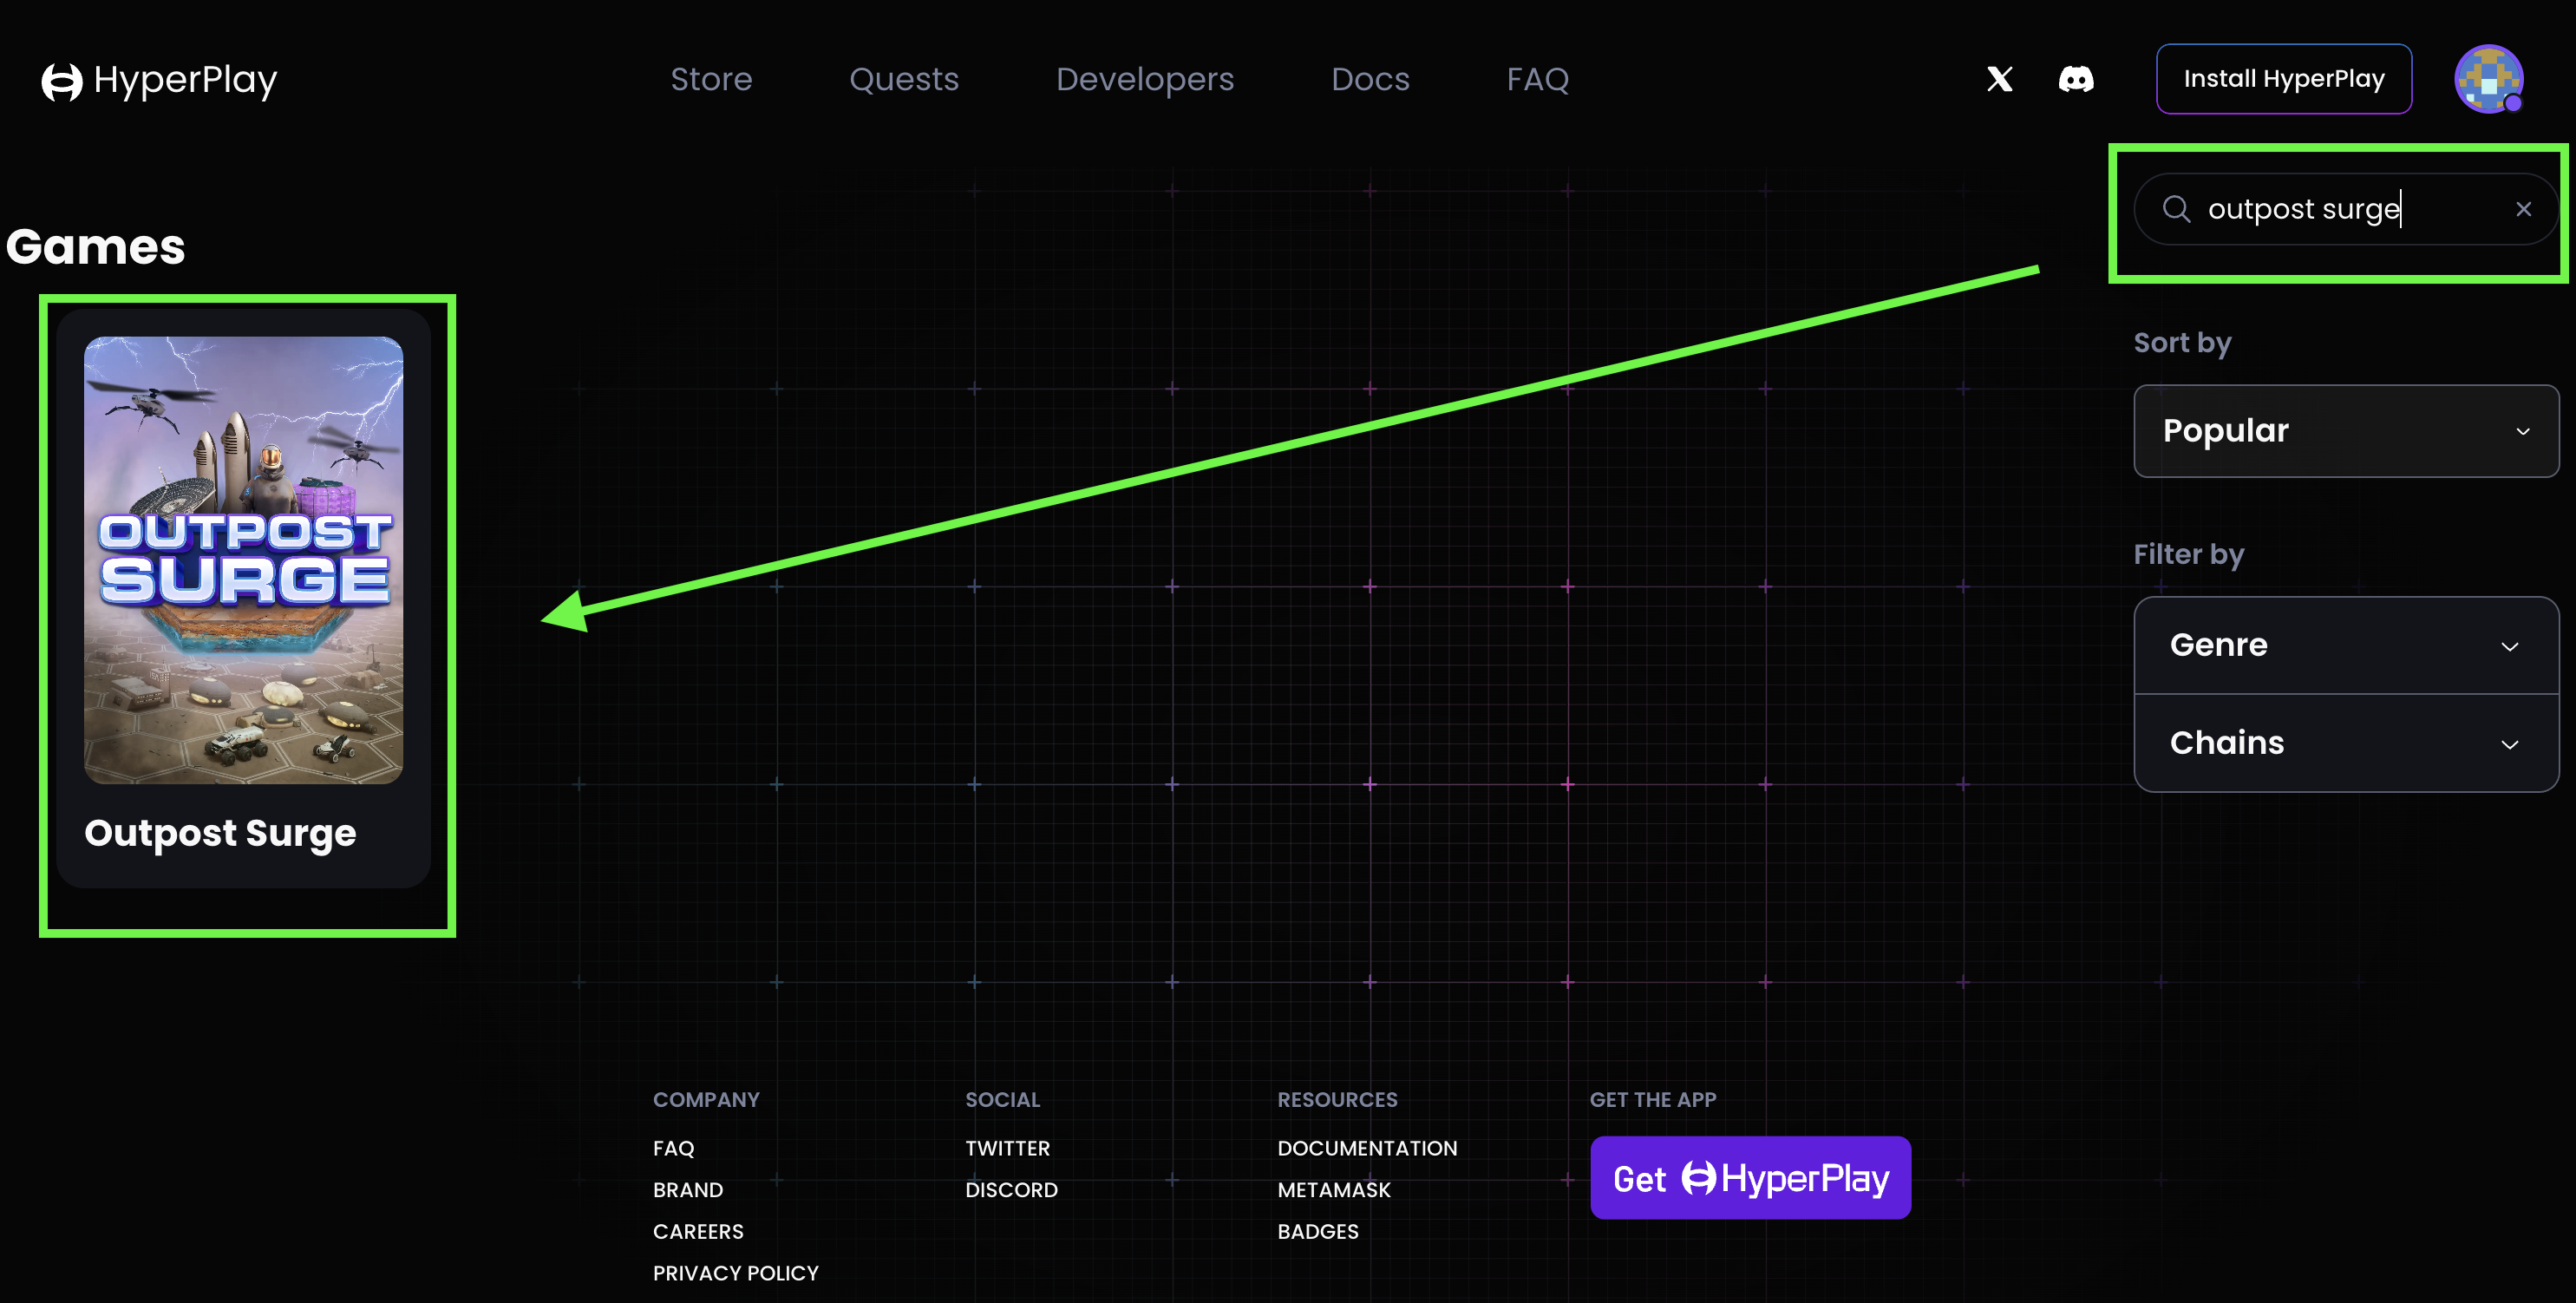Focus the 'outpost surge' search field

tap(2345, 209)
